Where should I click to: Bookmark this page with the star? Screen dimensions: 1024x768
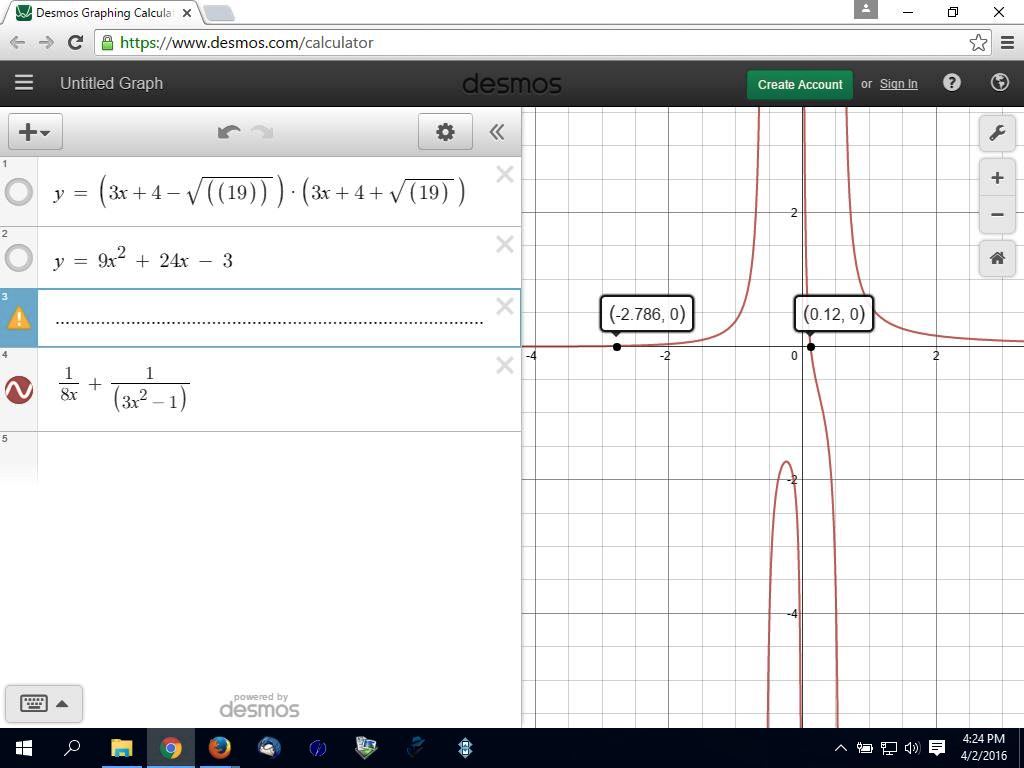pos(978,43)
